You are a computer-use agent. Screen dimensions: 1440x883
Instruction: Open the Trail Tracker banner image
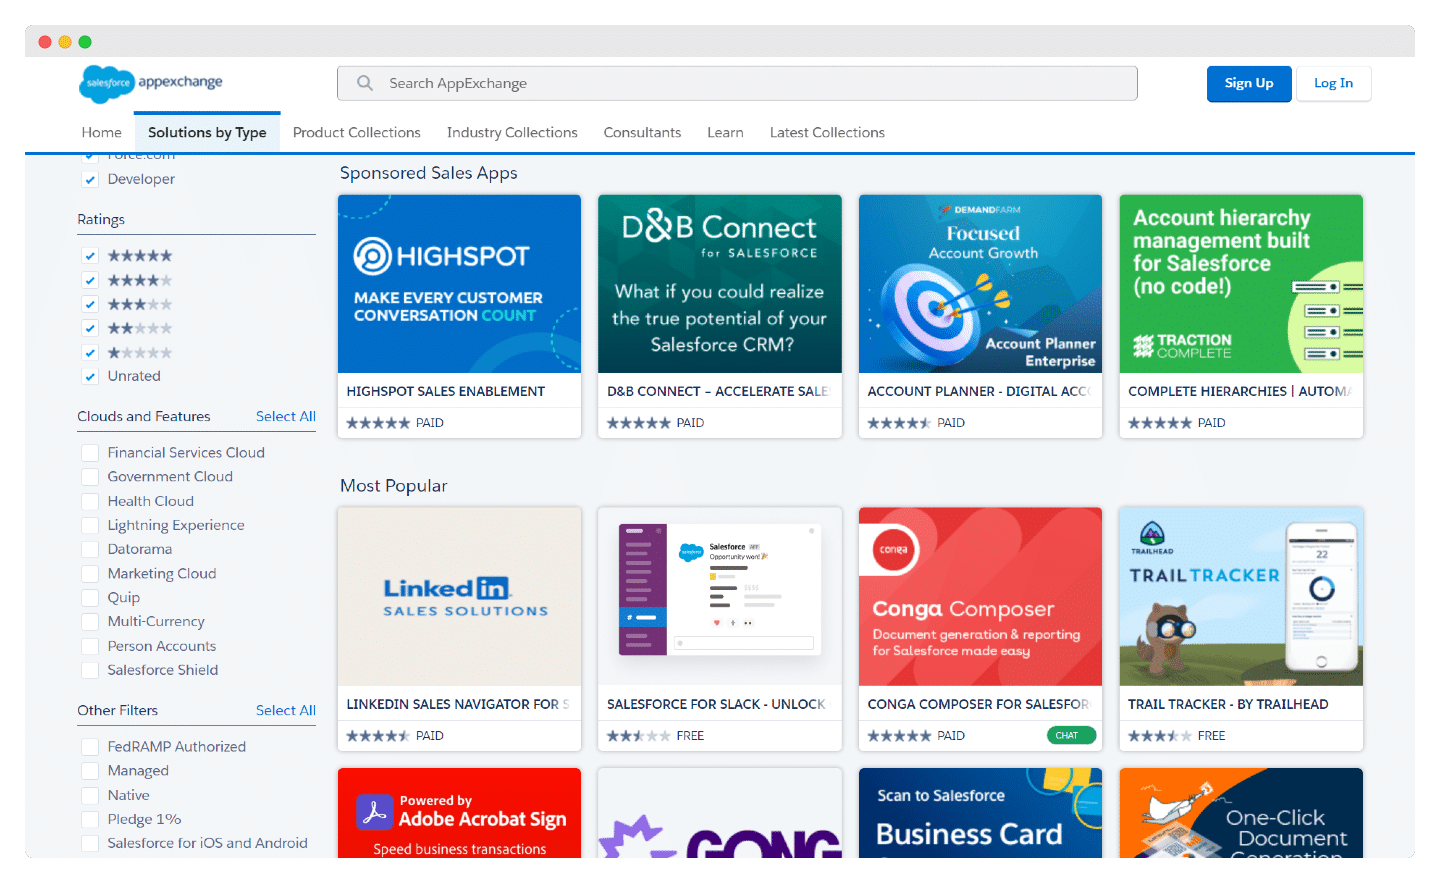tap(1241, 596)
